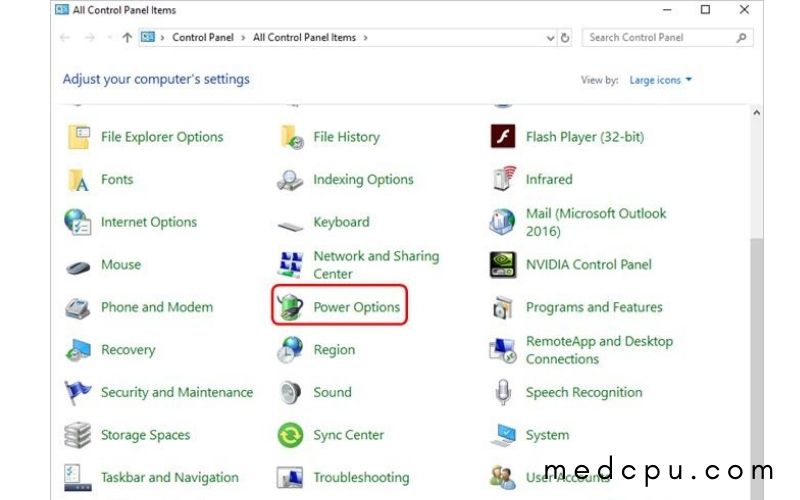Click the Recovery icon
Viewport: 800px width, 500px height.
pyautogui.click(x=78, y=350)
